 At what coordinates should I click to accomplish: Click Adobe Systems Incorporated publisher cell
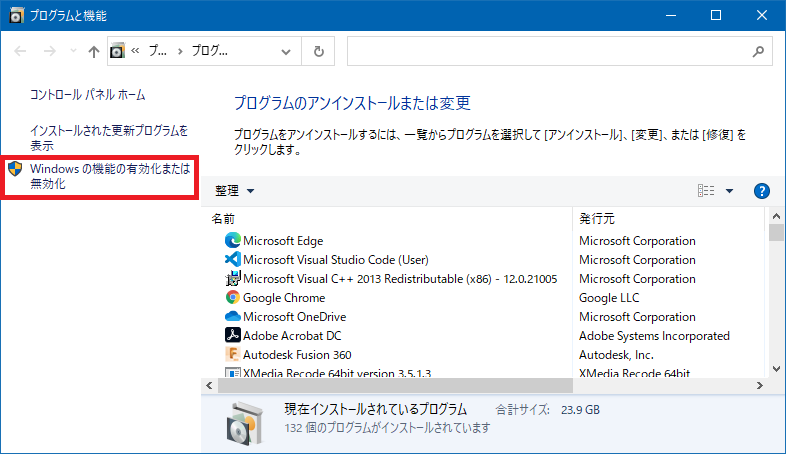click(x=654, y=336)
